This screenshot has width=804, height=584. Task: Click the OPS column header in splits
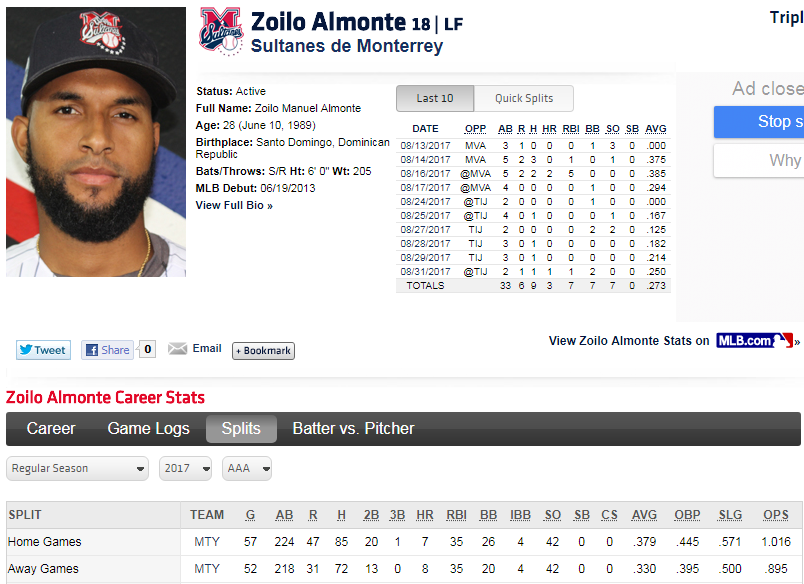click(x=775, y=515)
